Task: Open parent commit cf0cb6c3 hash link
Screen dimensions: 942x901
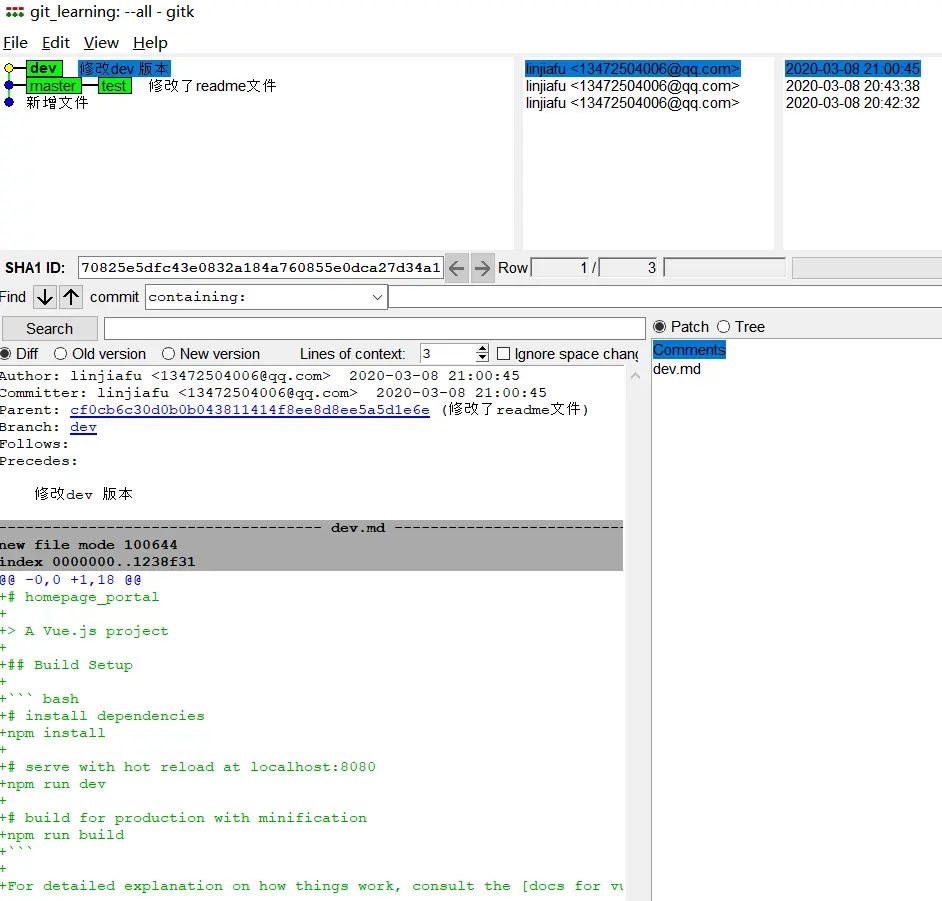Action: (x=250, y=410)
